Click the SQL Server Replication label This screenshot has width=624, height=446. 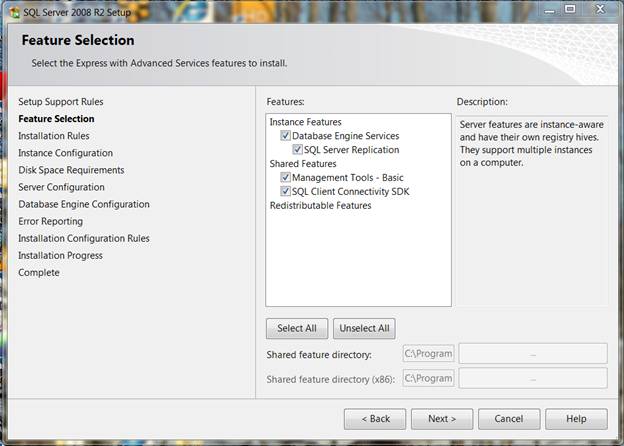(x=351, y=150)
